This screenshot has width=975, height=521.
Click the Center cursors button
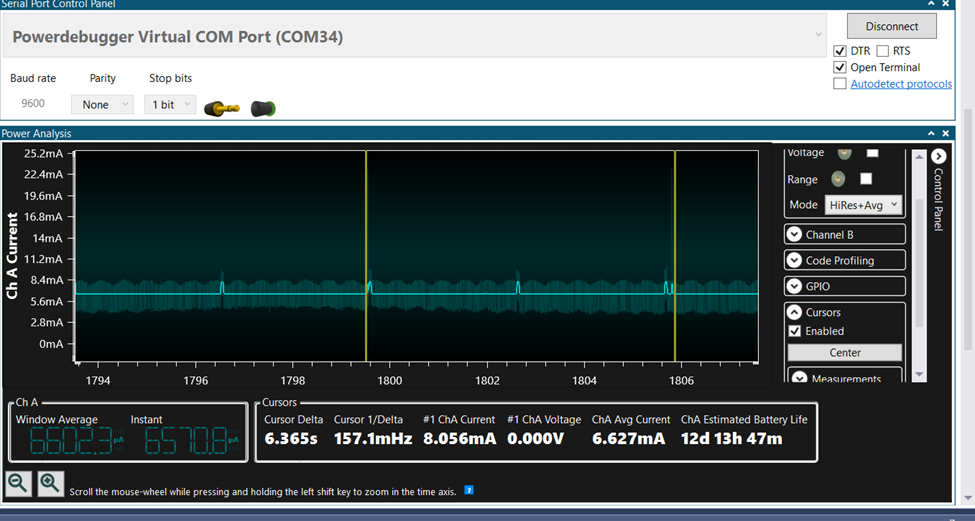pyautogui.click(x=845, y=353)
